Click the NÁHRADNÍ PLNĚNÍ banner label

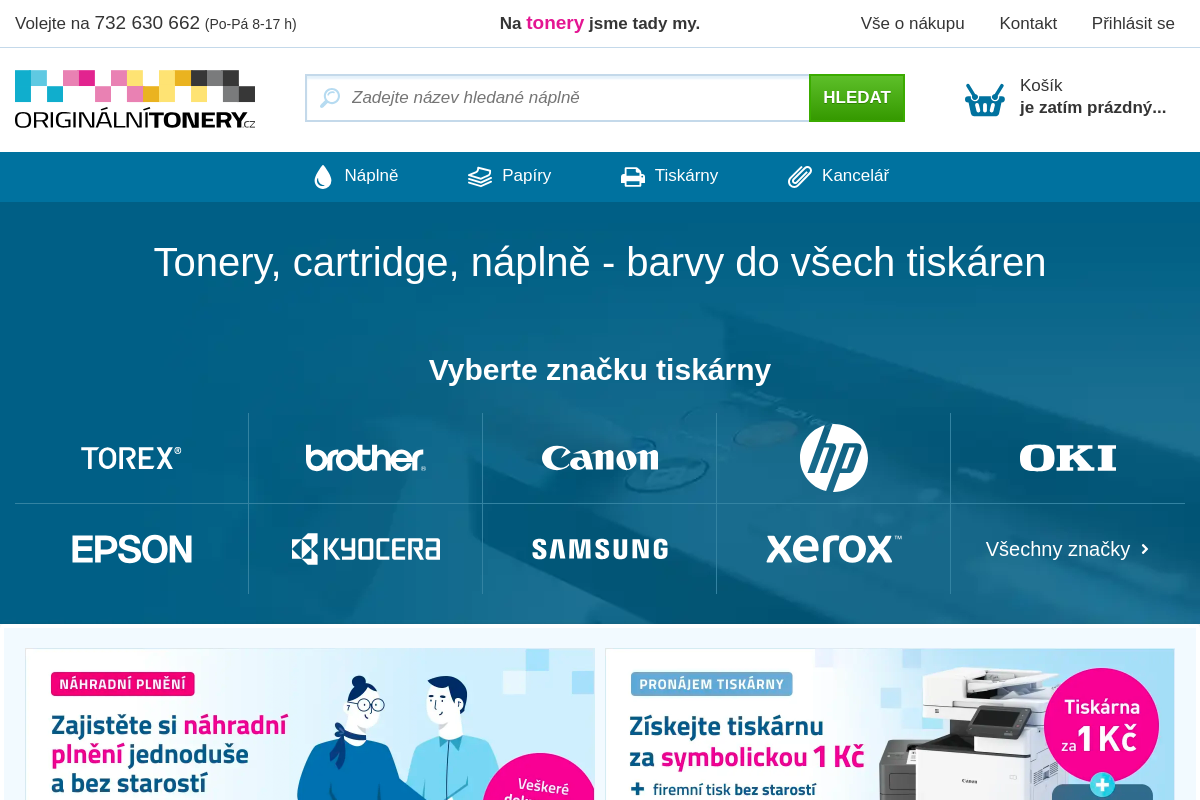[123, 684]
